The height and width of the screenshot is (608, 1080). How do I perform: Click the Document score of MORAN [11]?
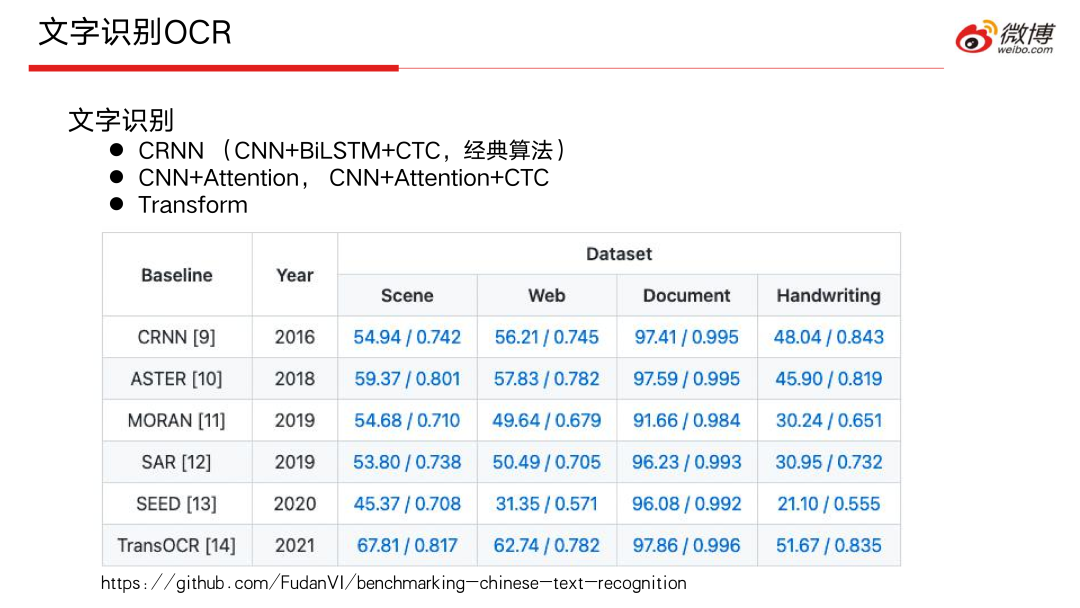[687, 420]
